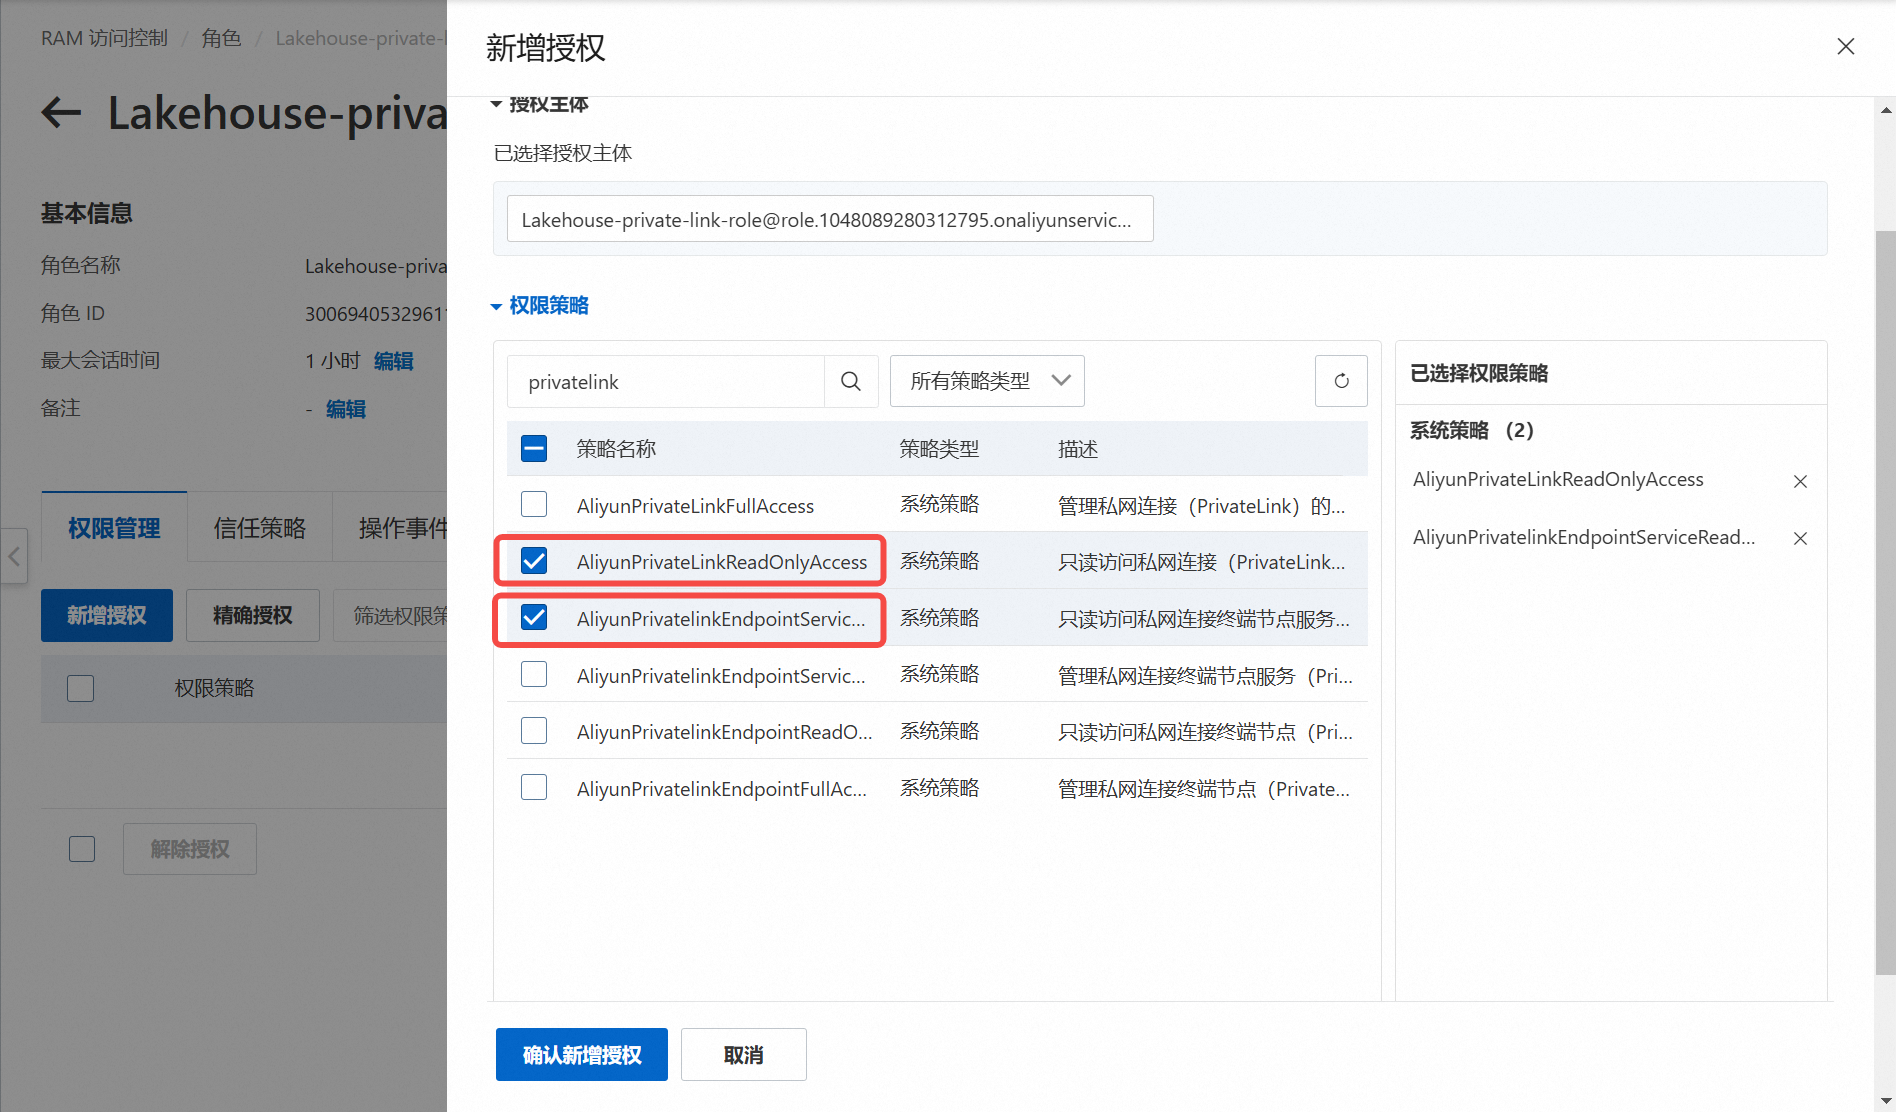Collapse the left sidebar with arrow handle
Image resolution: width=1896 pixels, height=1112 pixels.
14,556
